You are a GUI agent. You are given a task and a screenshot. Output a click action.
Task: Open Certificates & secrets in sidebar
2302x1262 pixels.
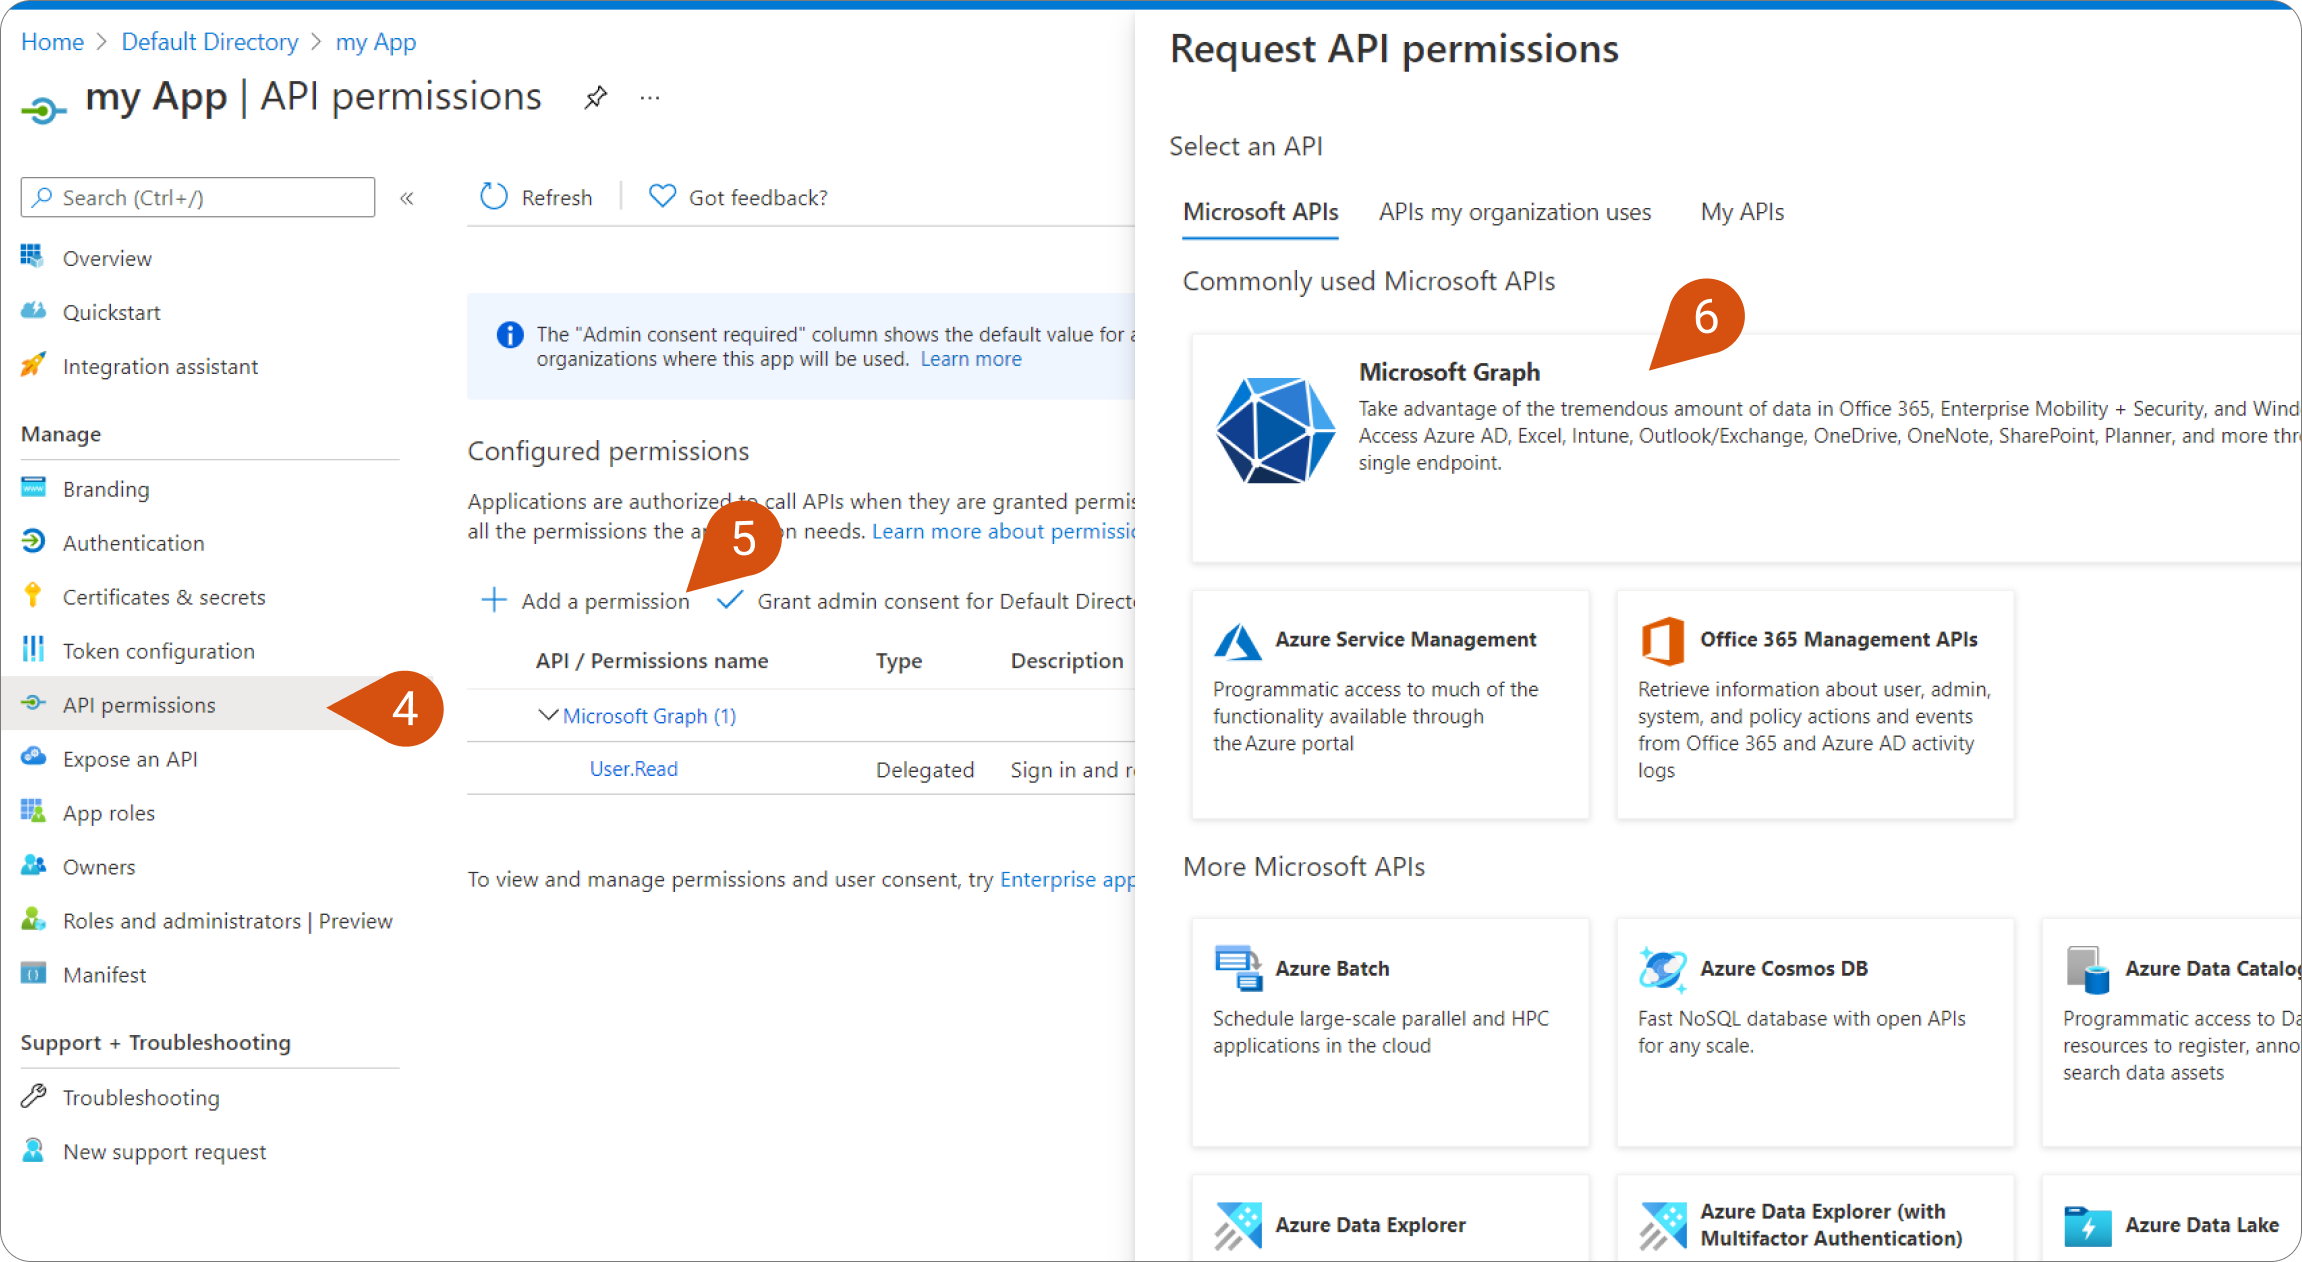164,597
